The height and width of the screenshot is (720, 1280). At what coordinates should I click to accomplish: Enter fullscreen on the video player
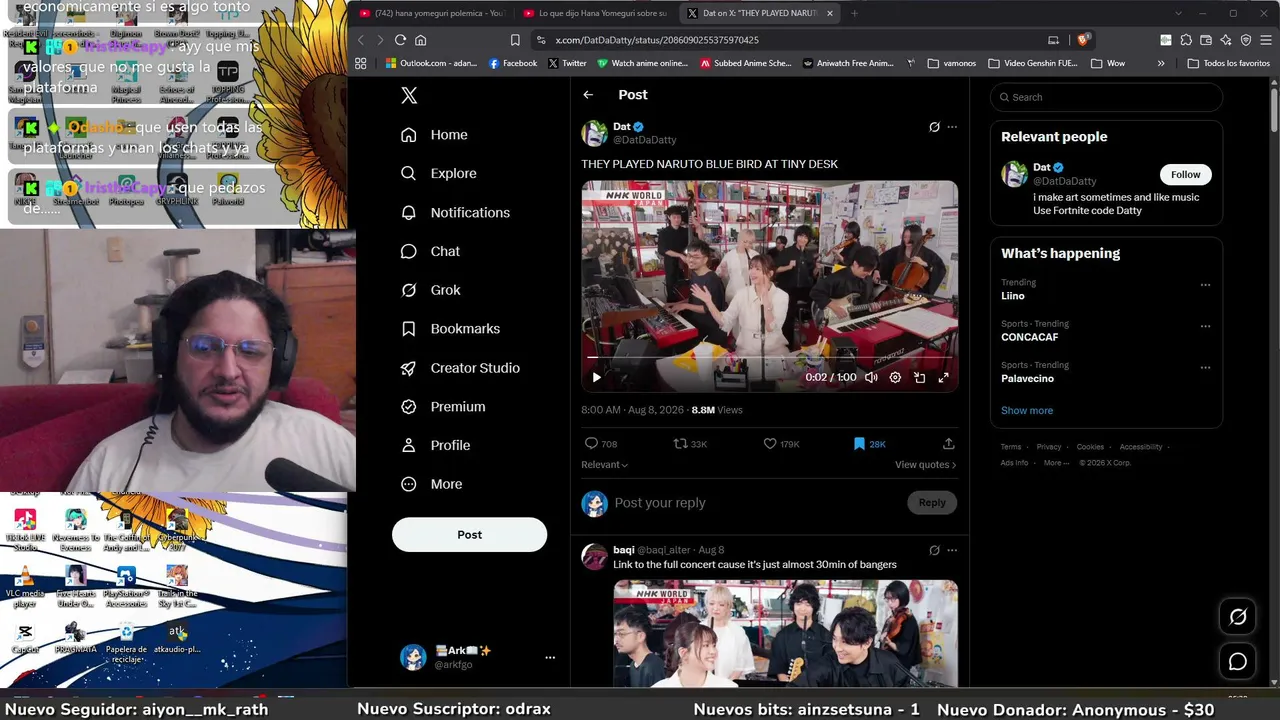point(943,377)
